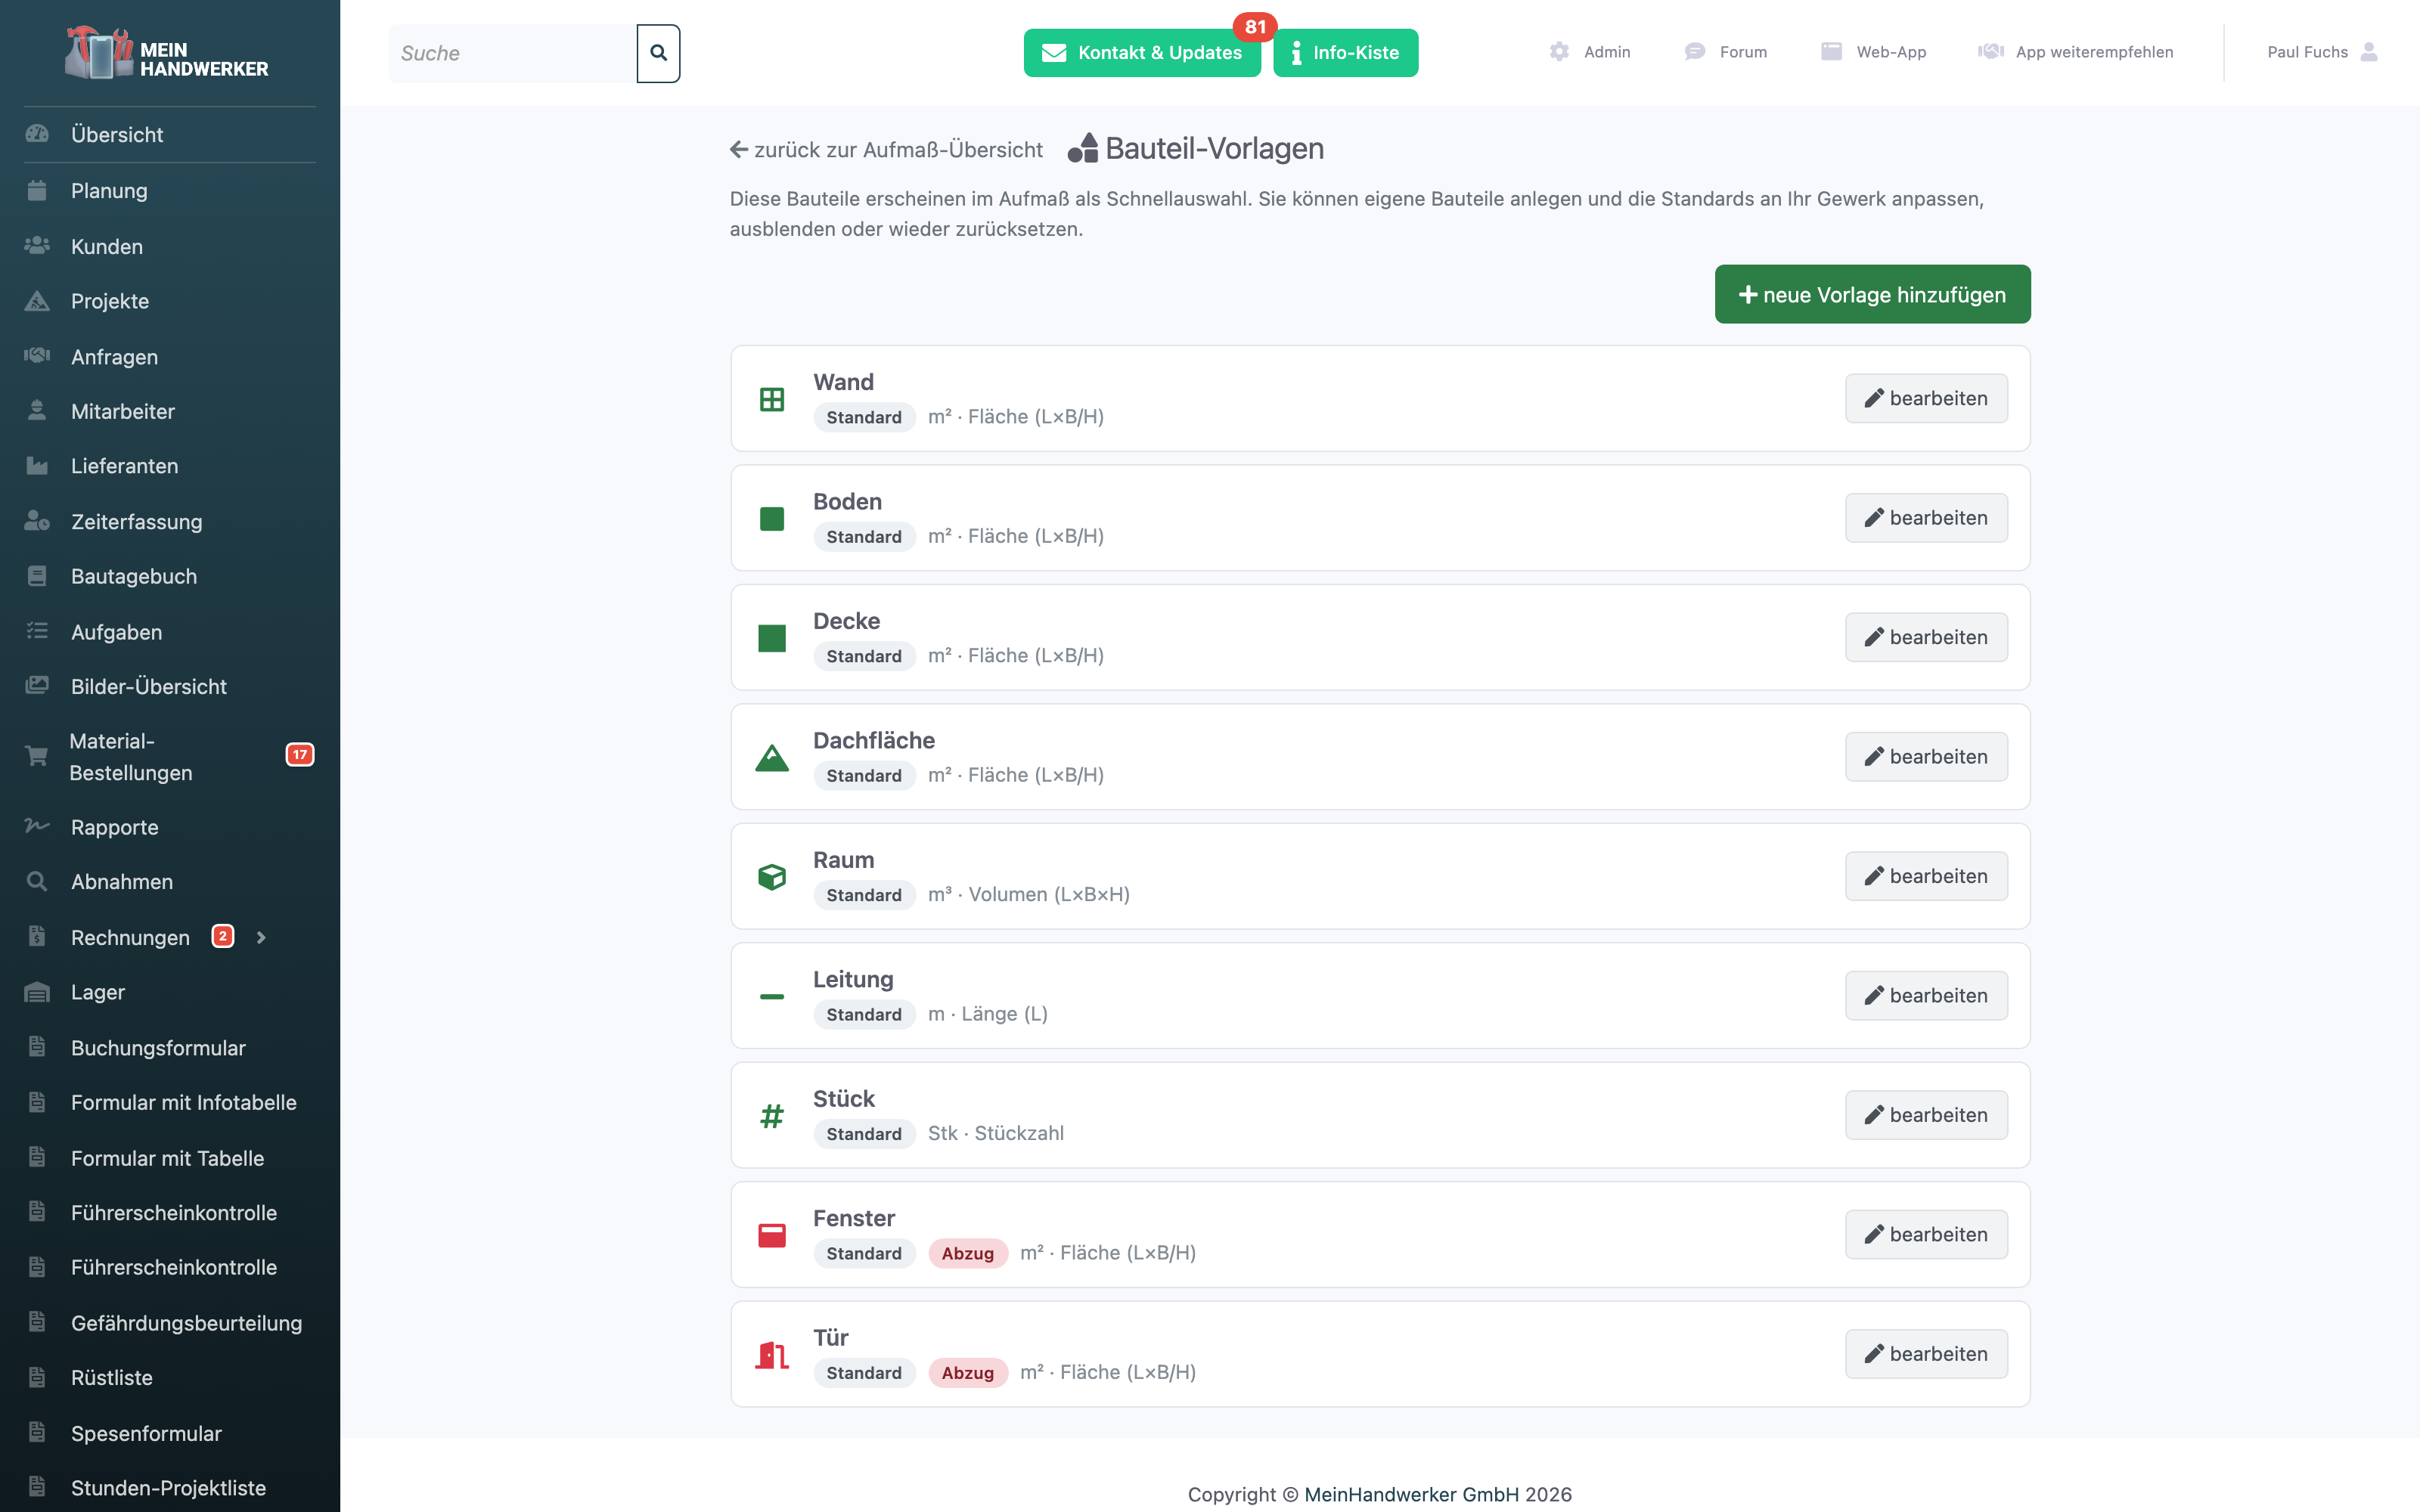Click the Abnahmen magnifier icon

37,881
